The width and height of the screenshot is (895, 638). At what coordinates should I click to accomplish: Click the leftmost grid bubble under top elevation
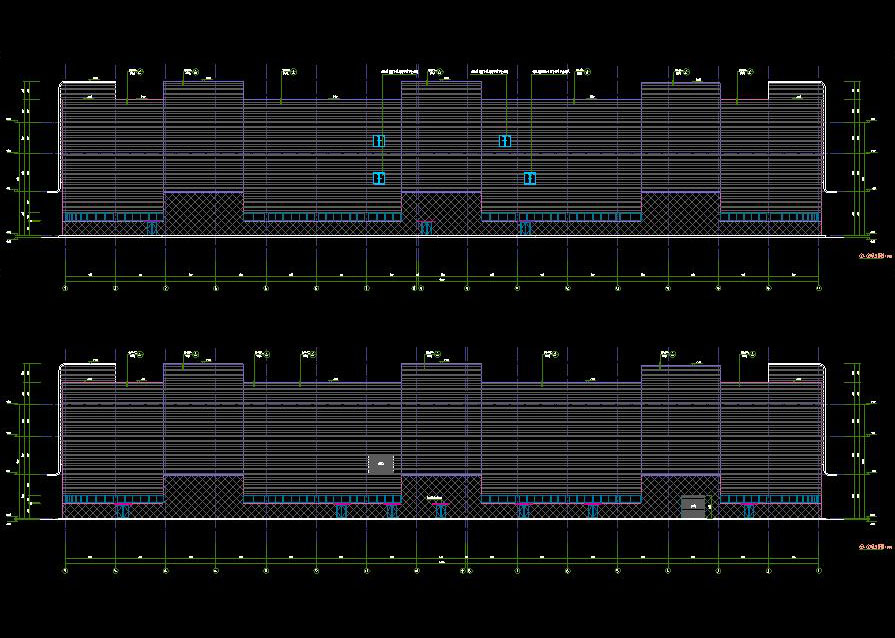tap(66, 289)
